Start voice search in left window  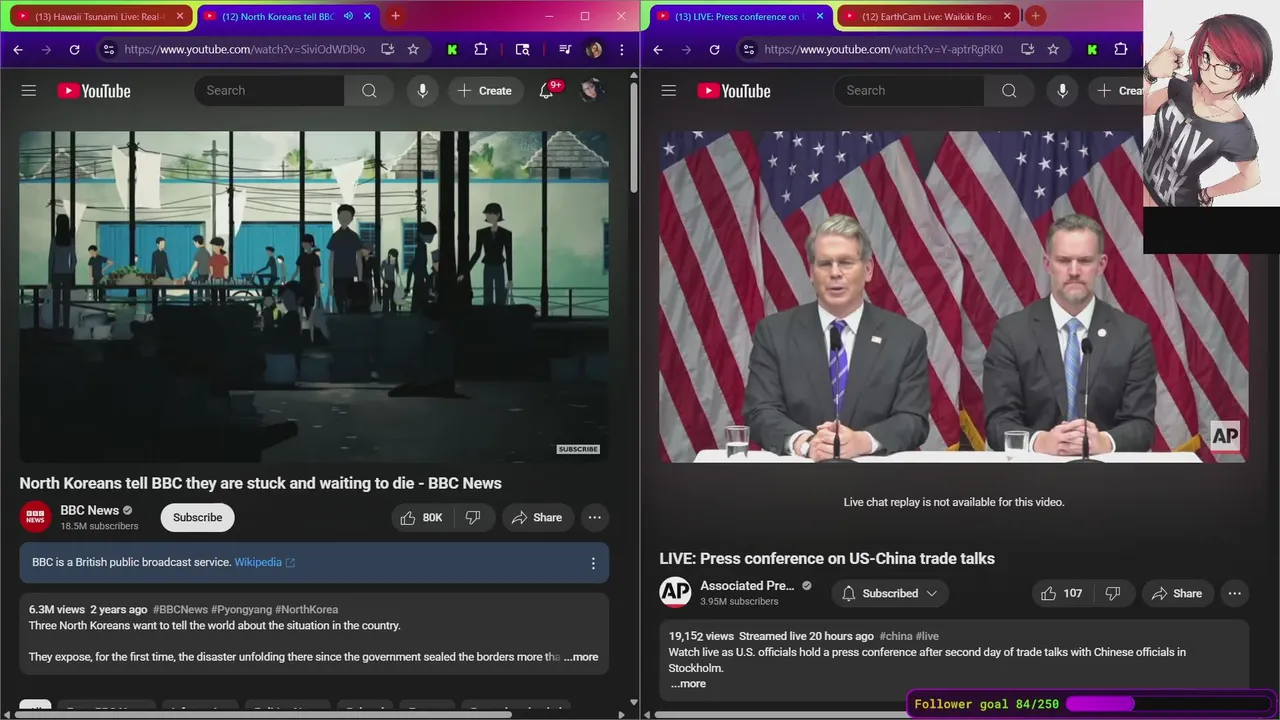point(422,91)
